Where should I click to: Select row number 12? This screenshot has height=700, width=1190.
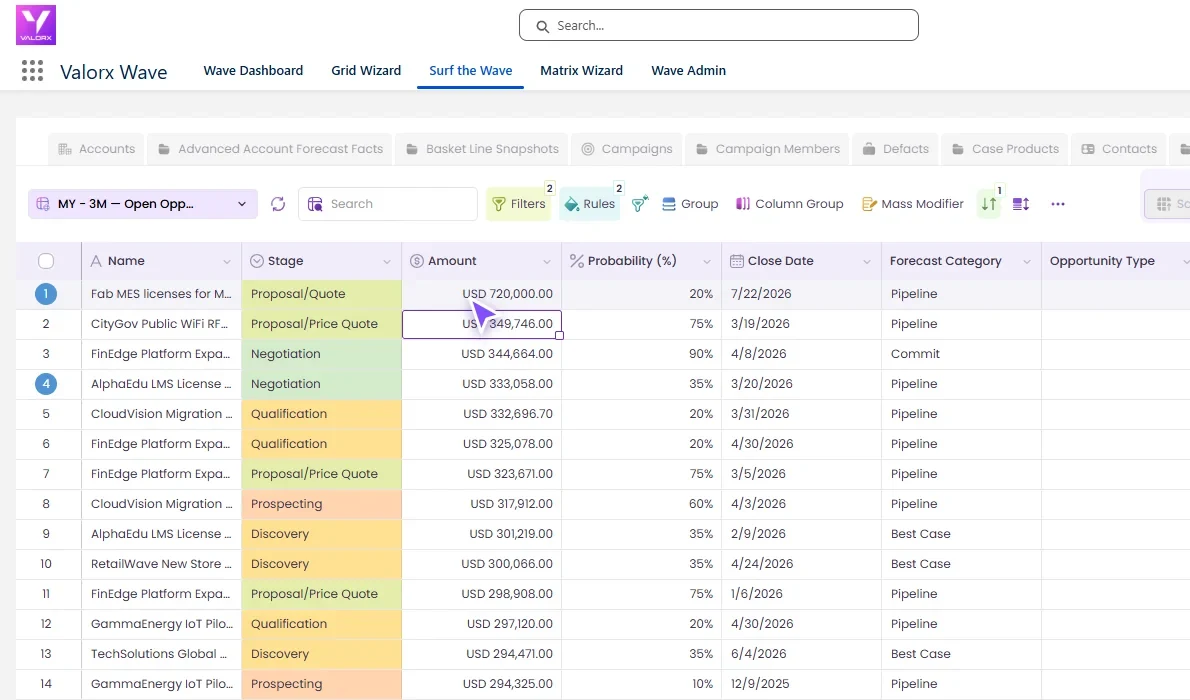[46, 624]
